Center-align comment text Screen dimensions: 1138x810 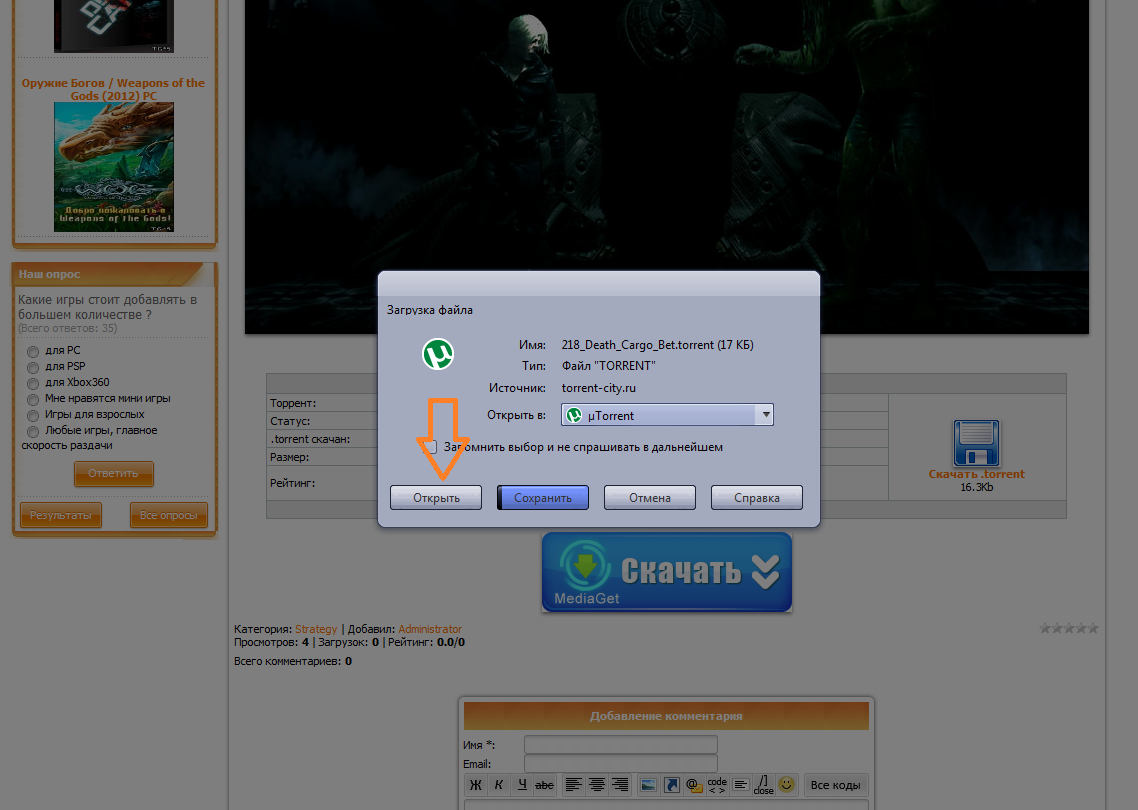[597, 785]
